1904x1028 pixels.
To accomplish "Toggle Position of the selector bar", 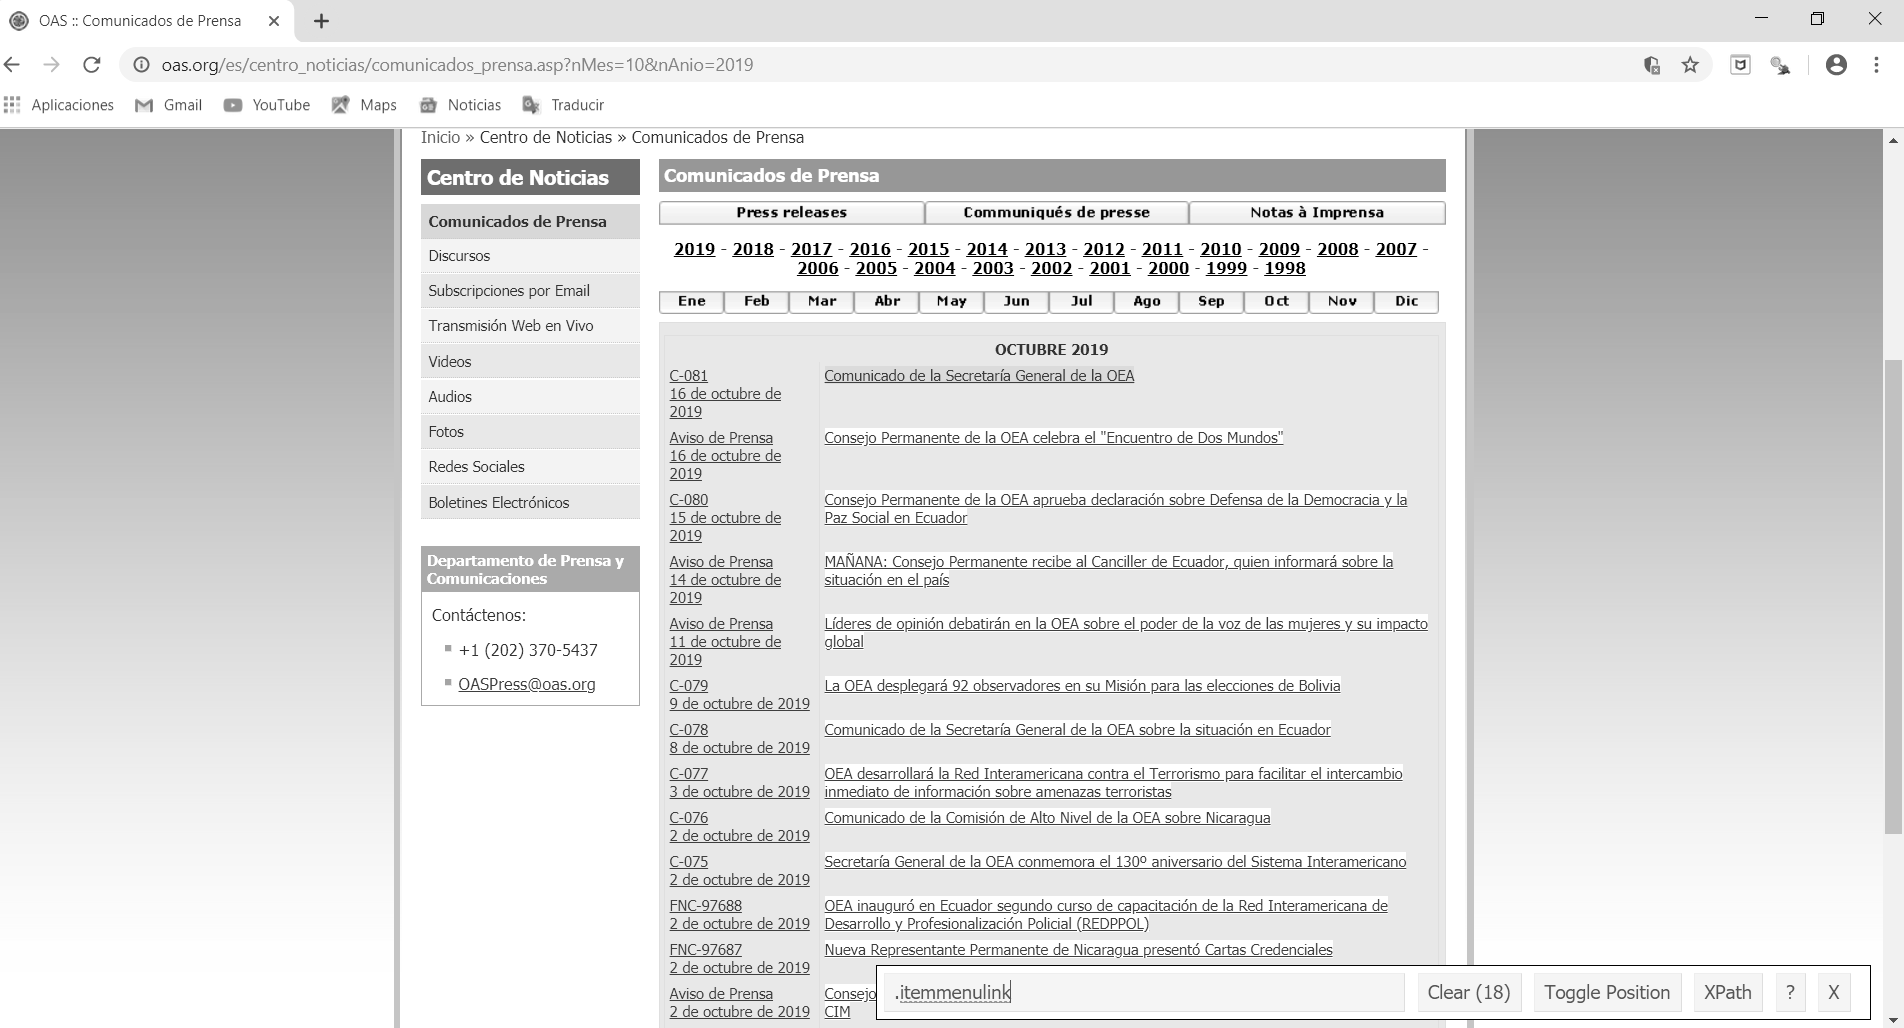I will [1606, 992].
